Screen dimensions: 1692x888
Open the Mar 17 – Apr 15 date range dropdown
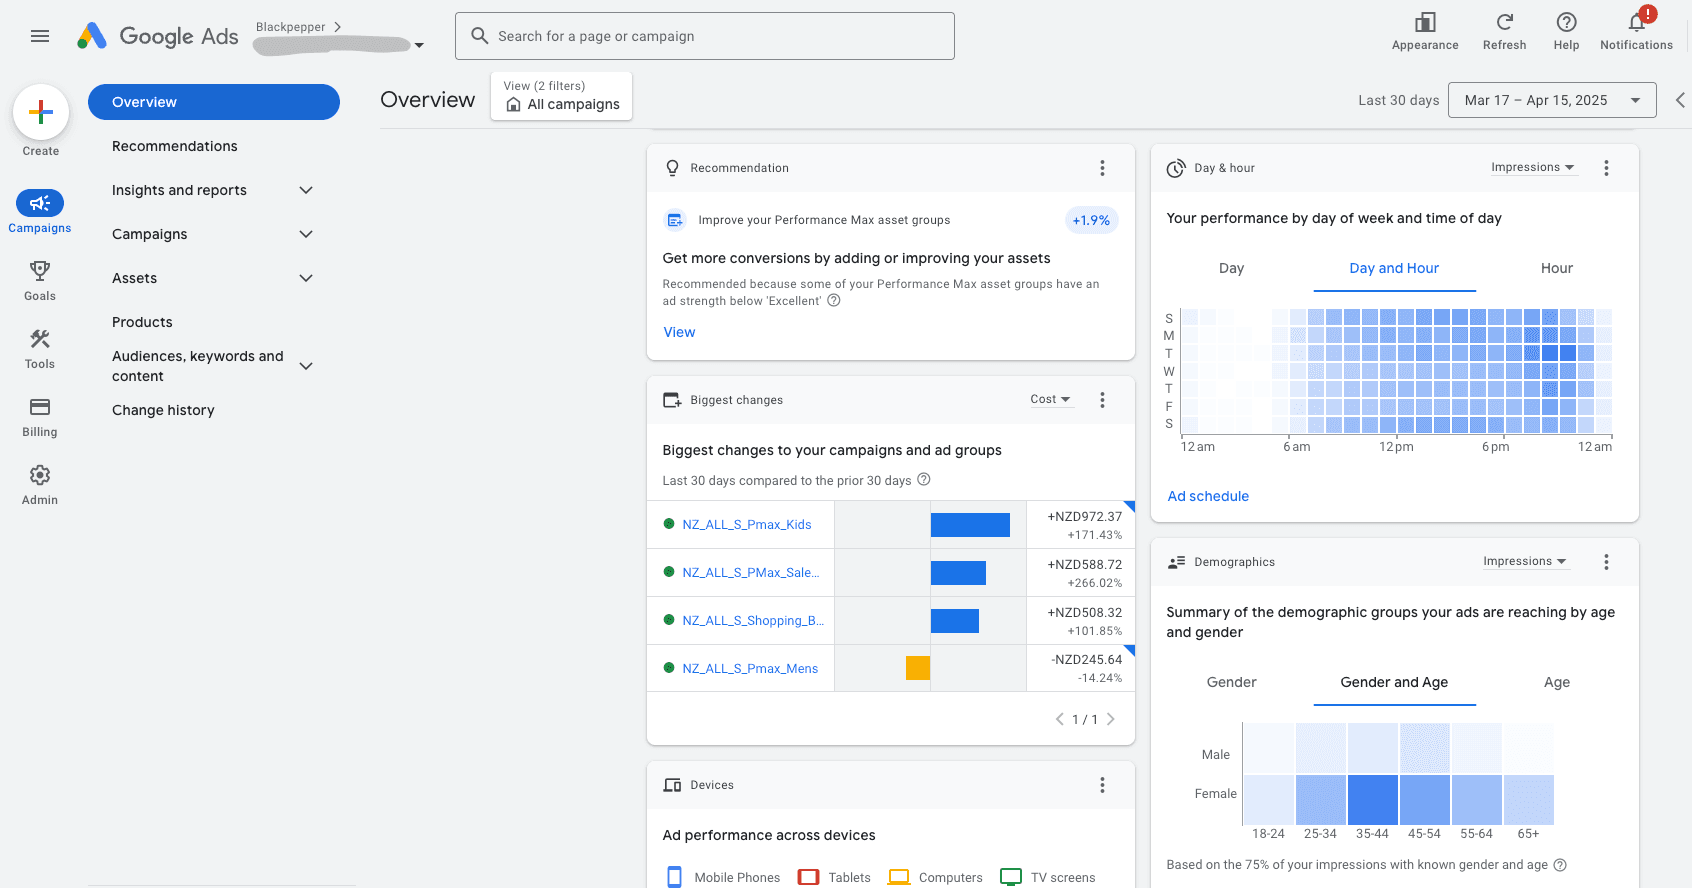[x=1552, y=100]
